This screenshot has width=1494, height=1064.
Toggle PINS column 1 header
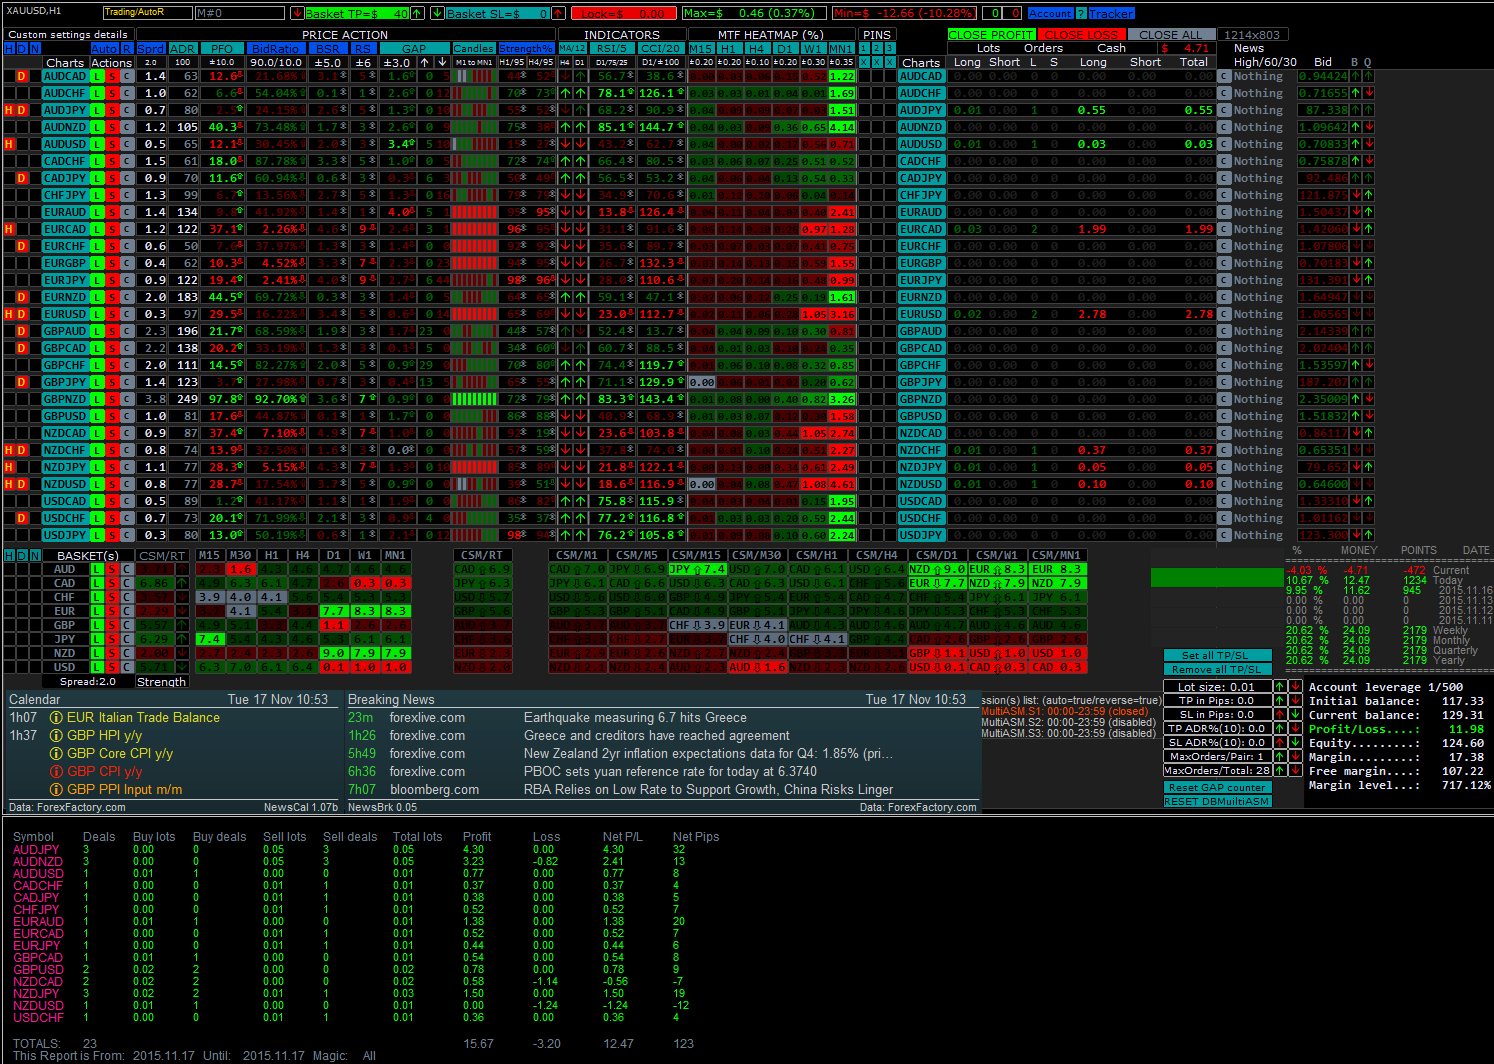click(863, 48)
